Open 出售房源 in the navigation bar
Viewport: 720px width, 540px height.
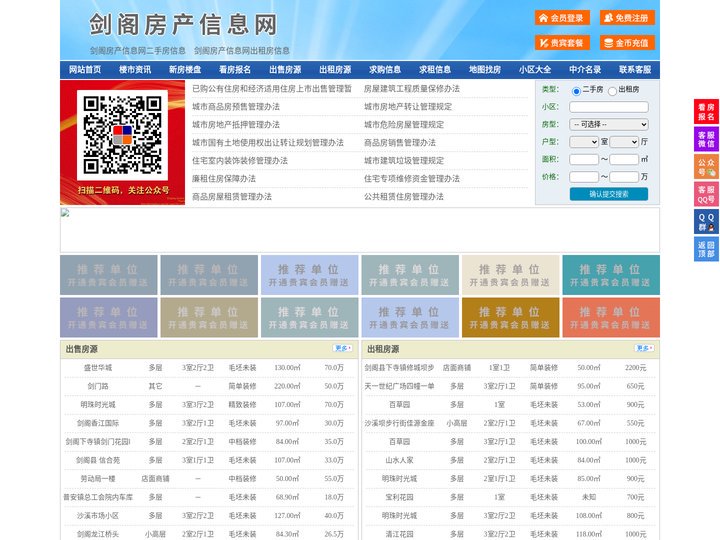pyautogui.click(x=285, y=70)
